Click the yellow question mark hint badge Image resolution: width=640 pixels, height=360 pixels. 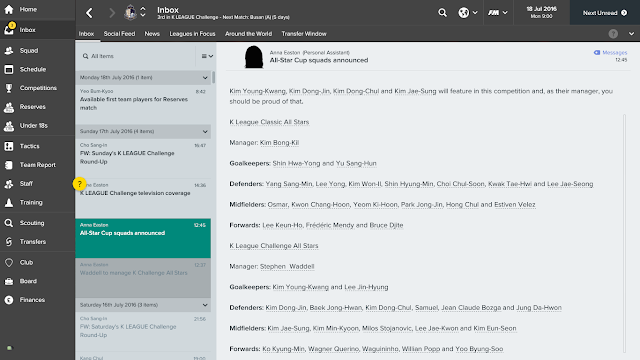[80, 184]
